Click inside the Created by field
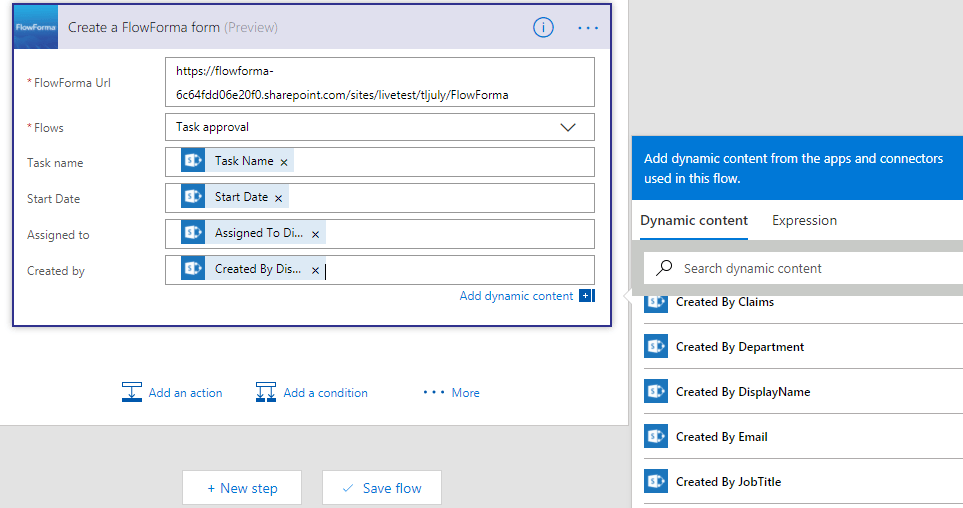963x508 pixels. coord(380,270)
